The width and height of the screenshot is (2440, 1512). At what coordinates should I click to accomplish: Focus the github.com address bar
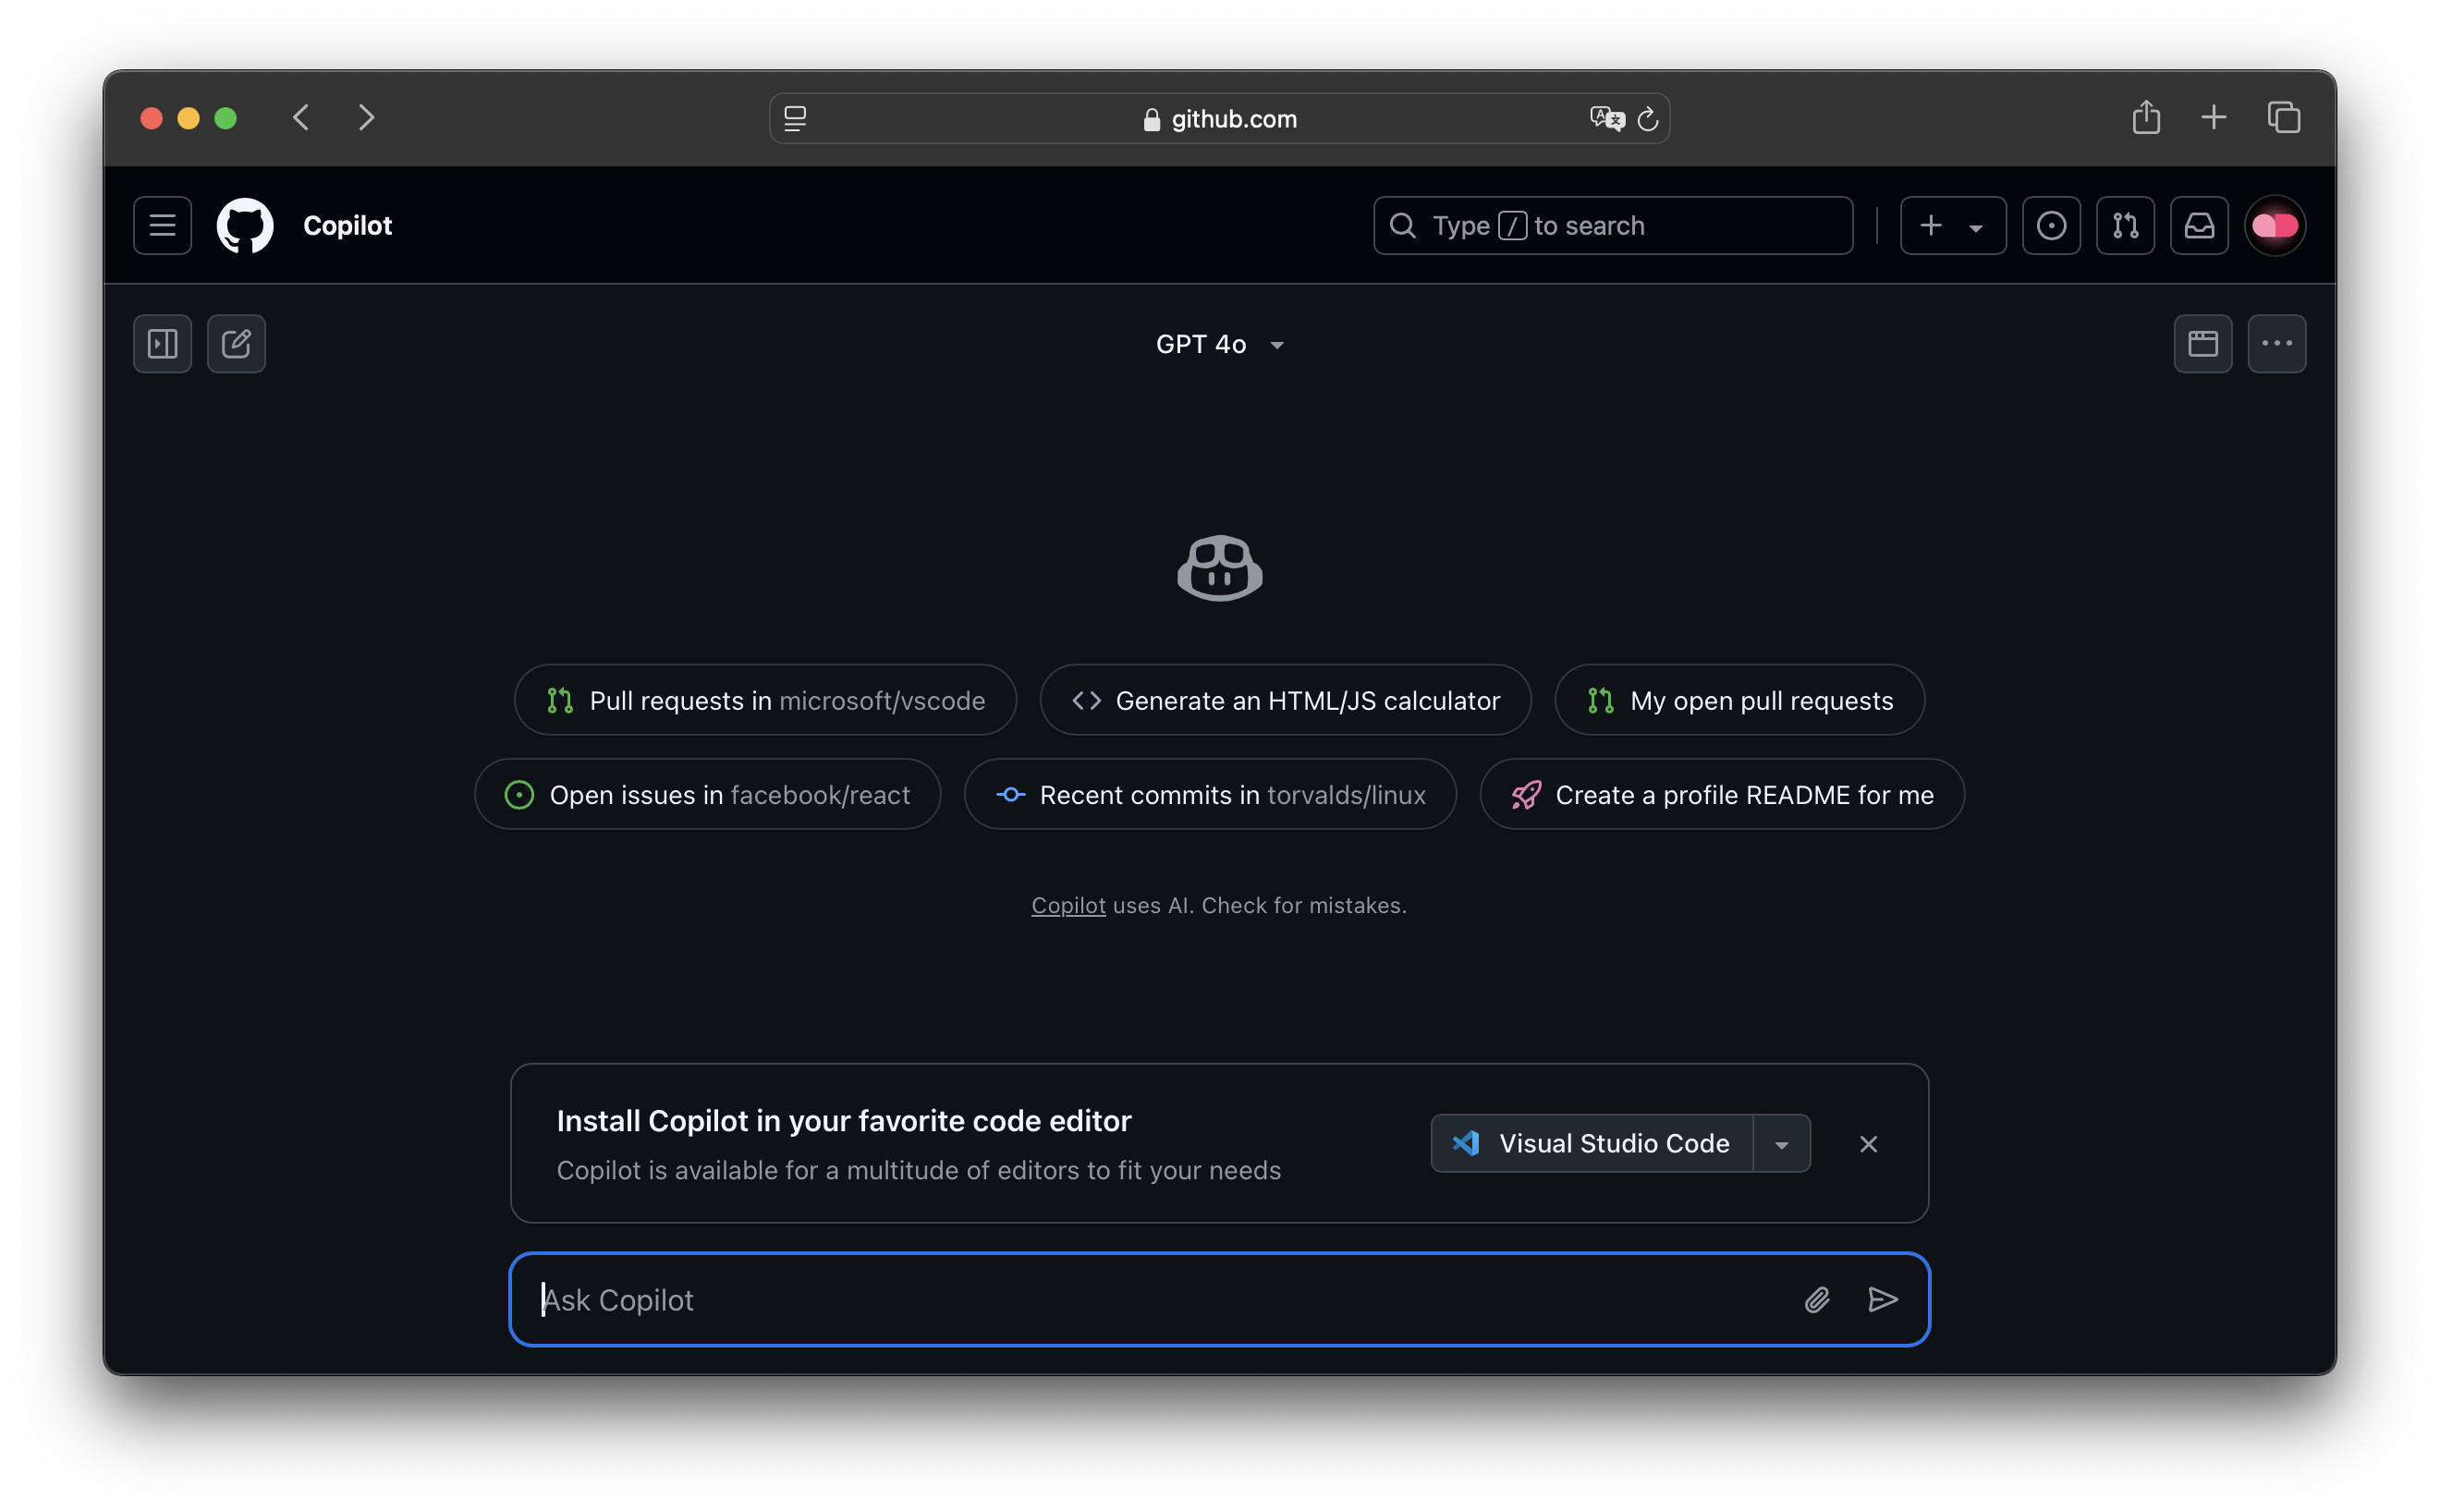pos(1219,119)
